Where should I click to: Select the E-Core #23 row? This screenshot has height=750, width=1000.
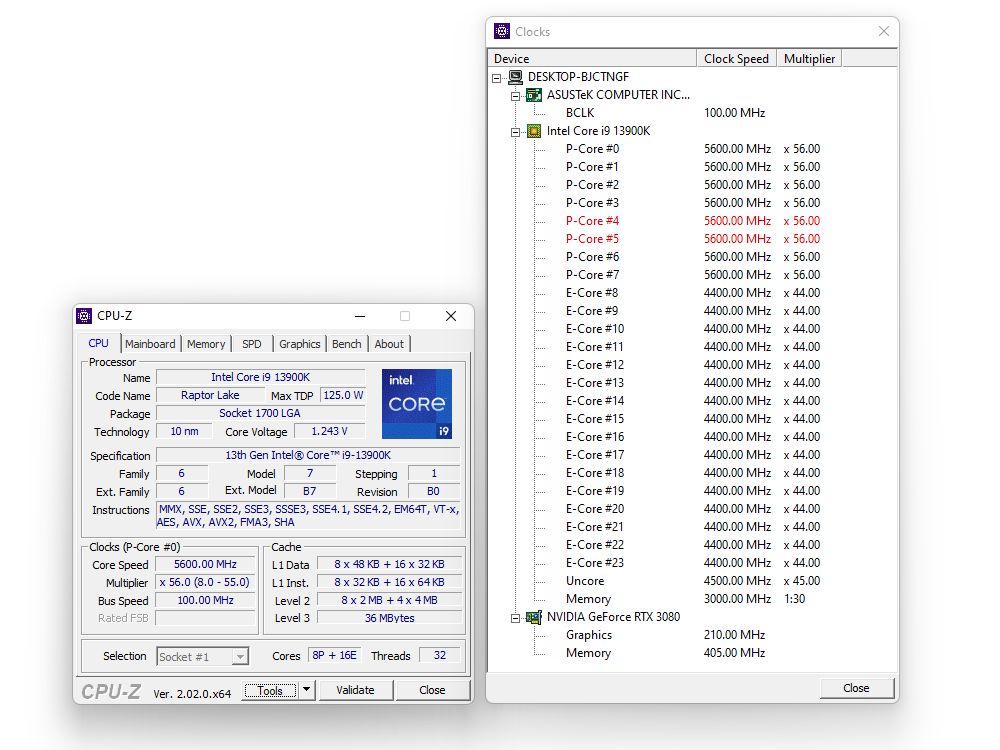point(693,563)
